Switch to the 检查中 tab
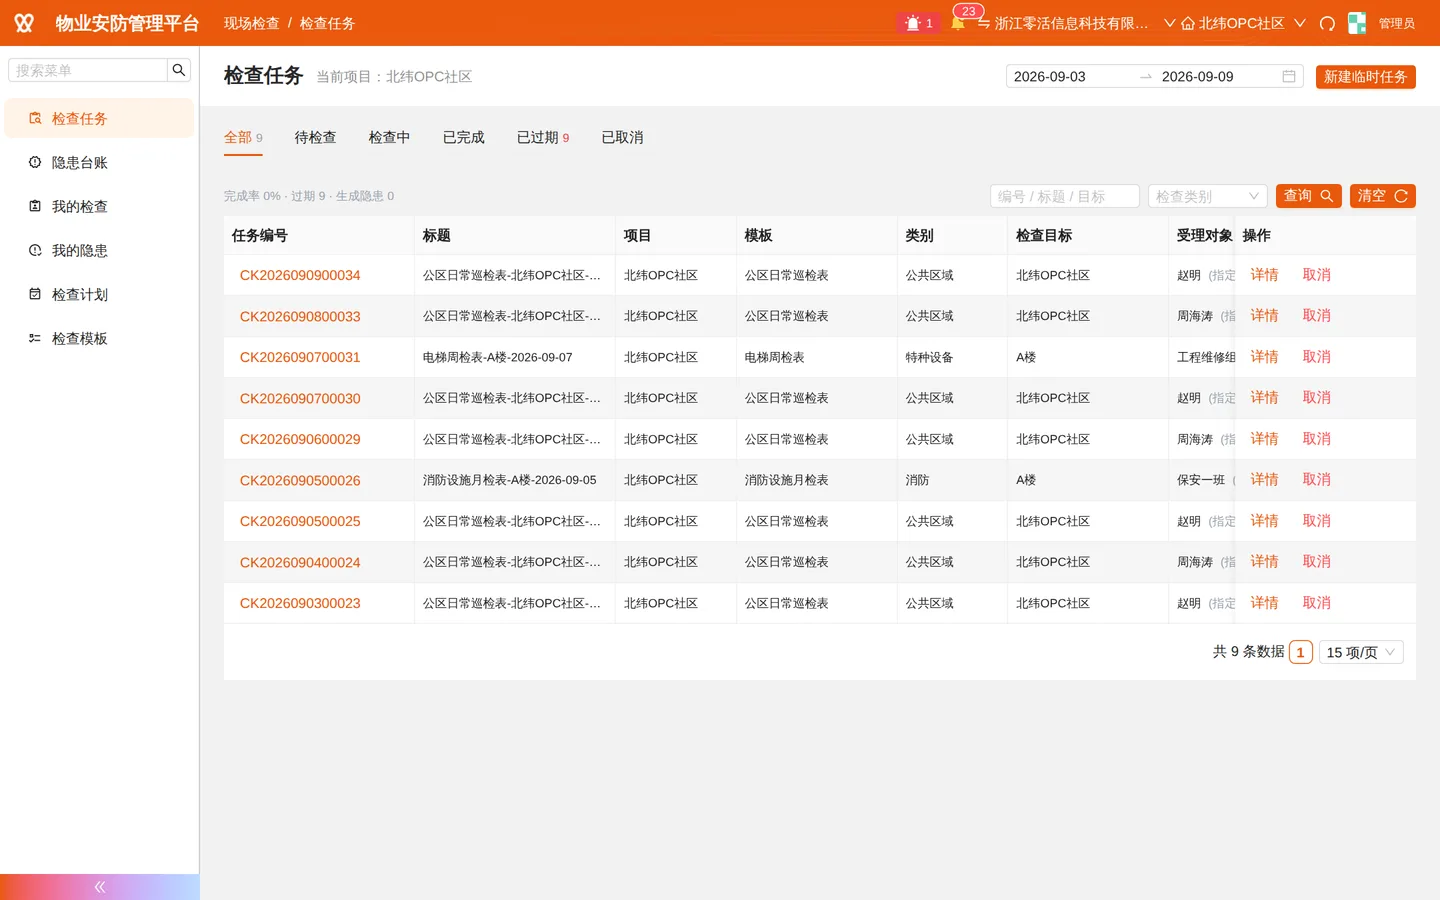Viewport: 1440px width, 900px height. click(389, 138)
